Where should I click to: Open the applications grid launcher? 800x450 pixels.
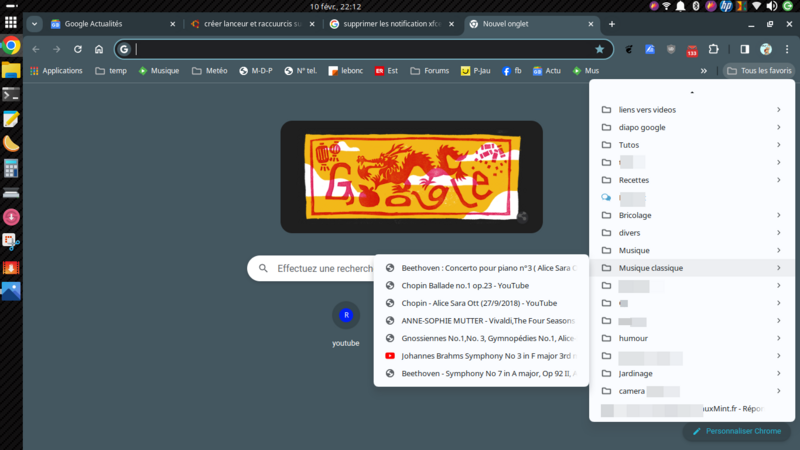11,22
